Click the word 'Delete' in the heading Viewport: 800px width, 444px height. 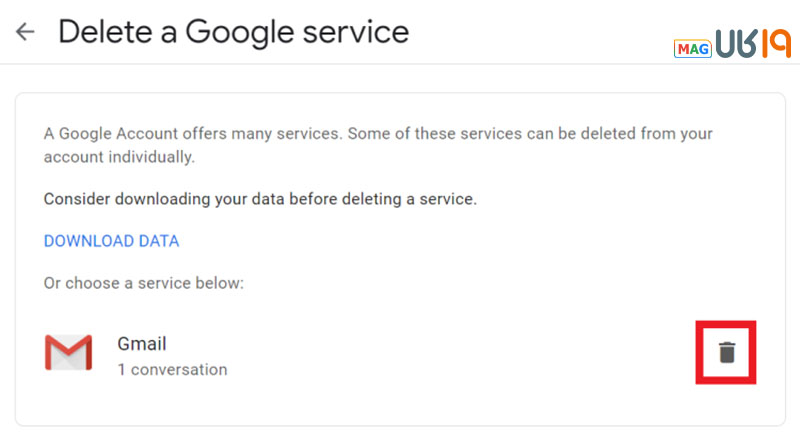pyautogui.click(x=105, y=32)
